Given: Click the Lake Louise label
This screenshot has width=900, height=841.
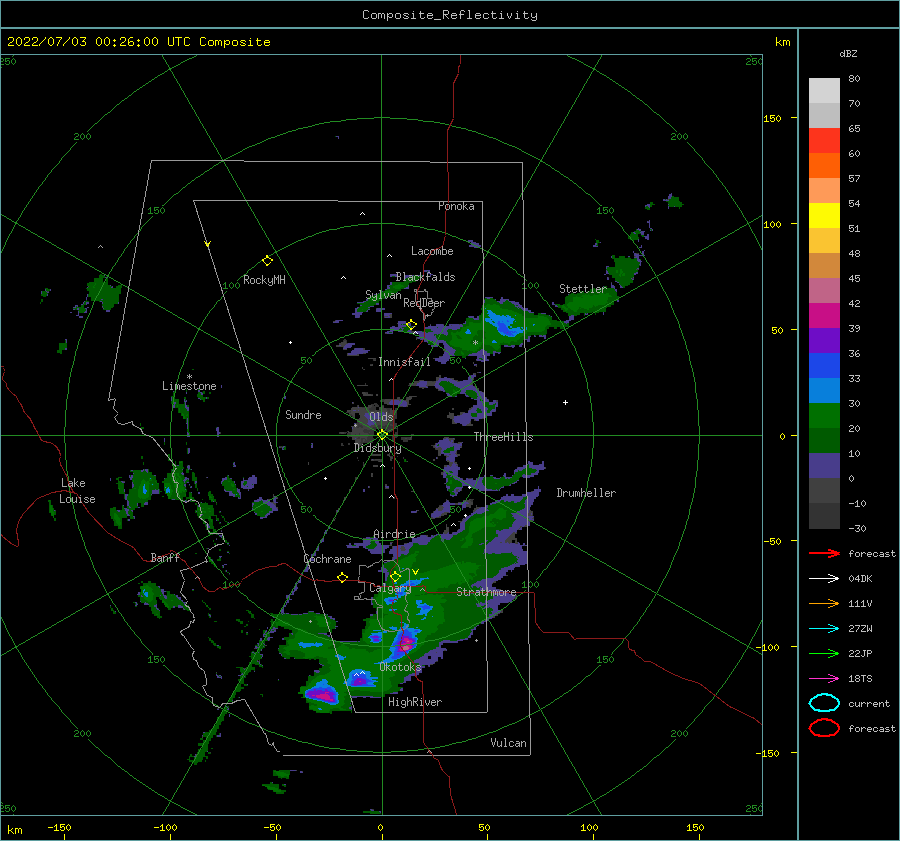Looking at the screenshot, I should (x=77, y=491).
